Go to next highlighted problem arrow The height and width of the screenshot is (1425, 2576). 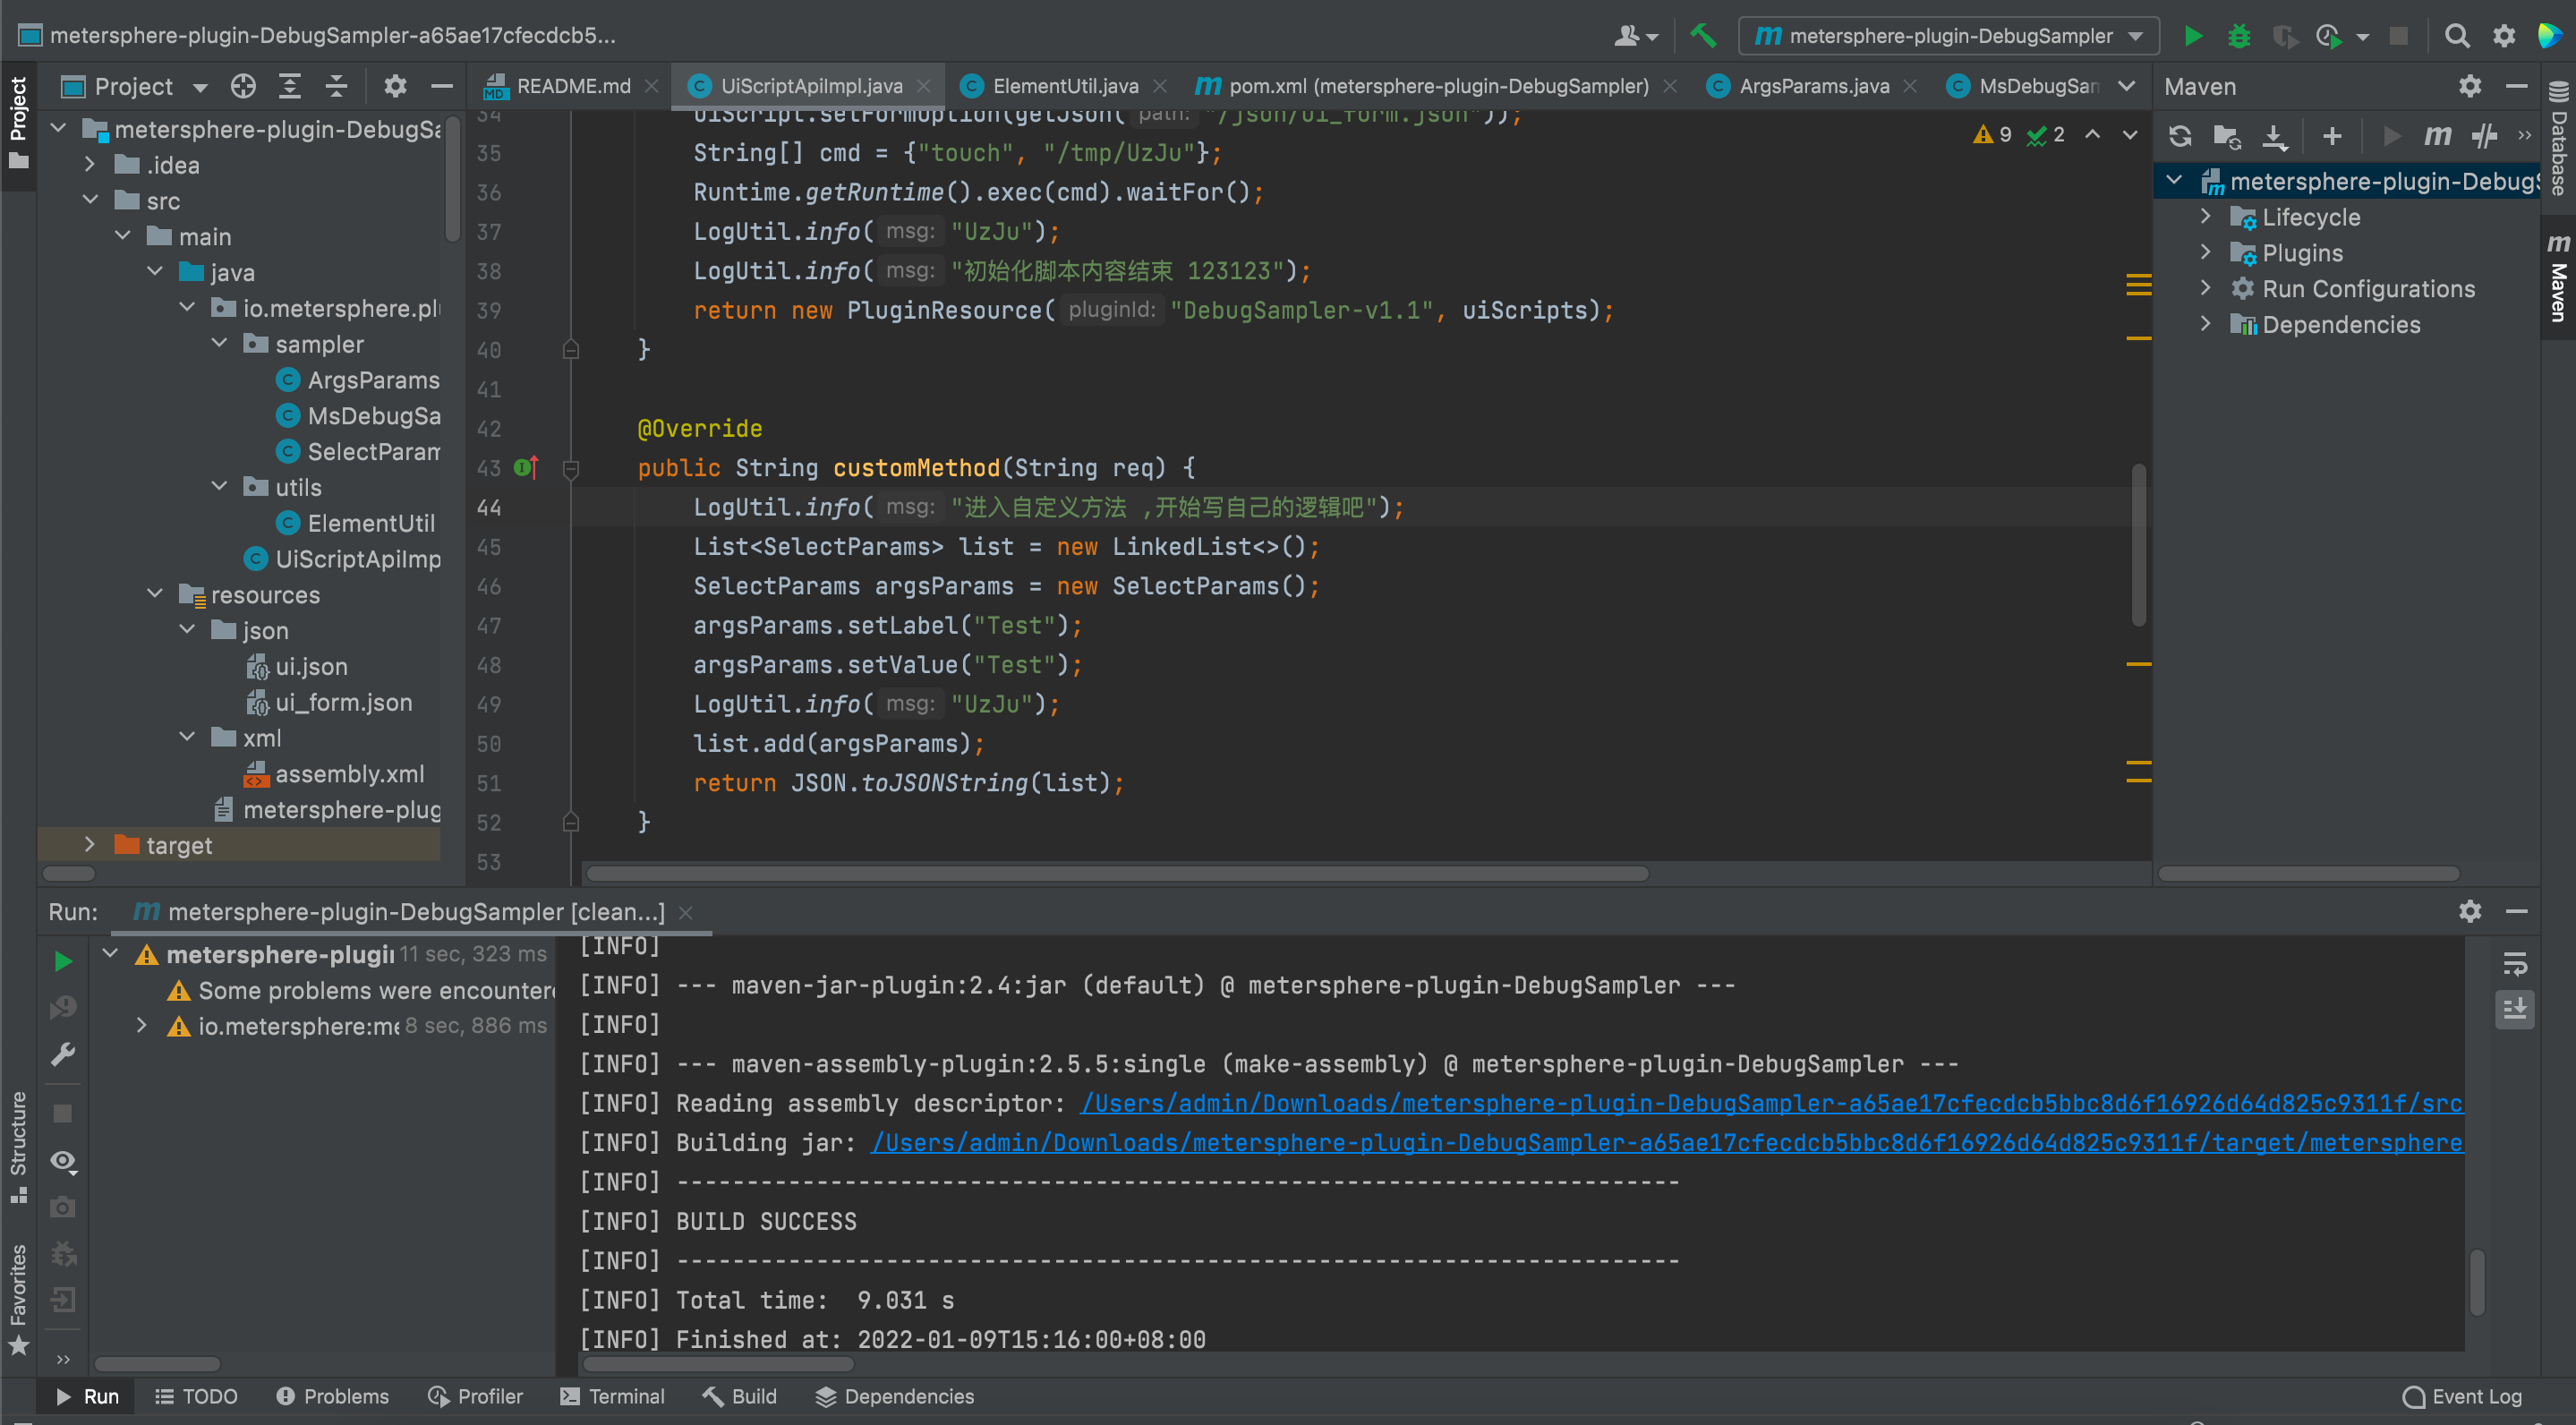click(x=2130, y=135)
